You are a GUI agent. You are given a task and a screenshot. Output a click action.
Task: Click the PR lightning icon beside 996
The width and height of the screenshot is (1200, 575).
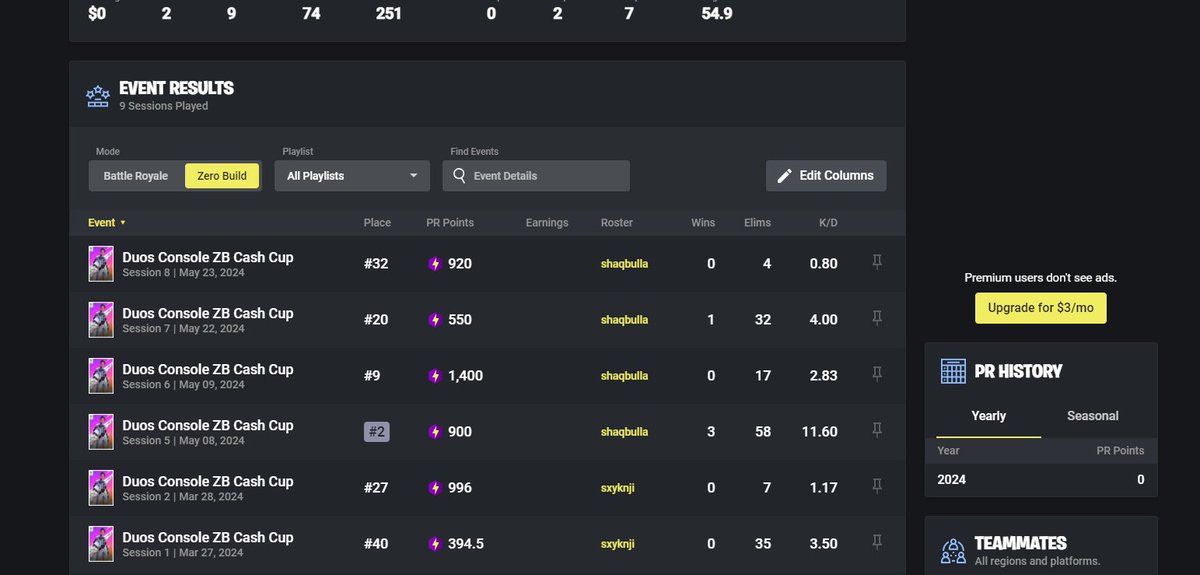(434, 488)
